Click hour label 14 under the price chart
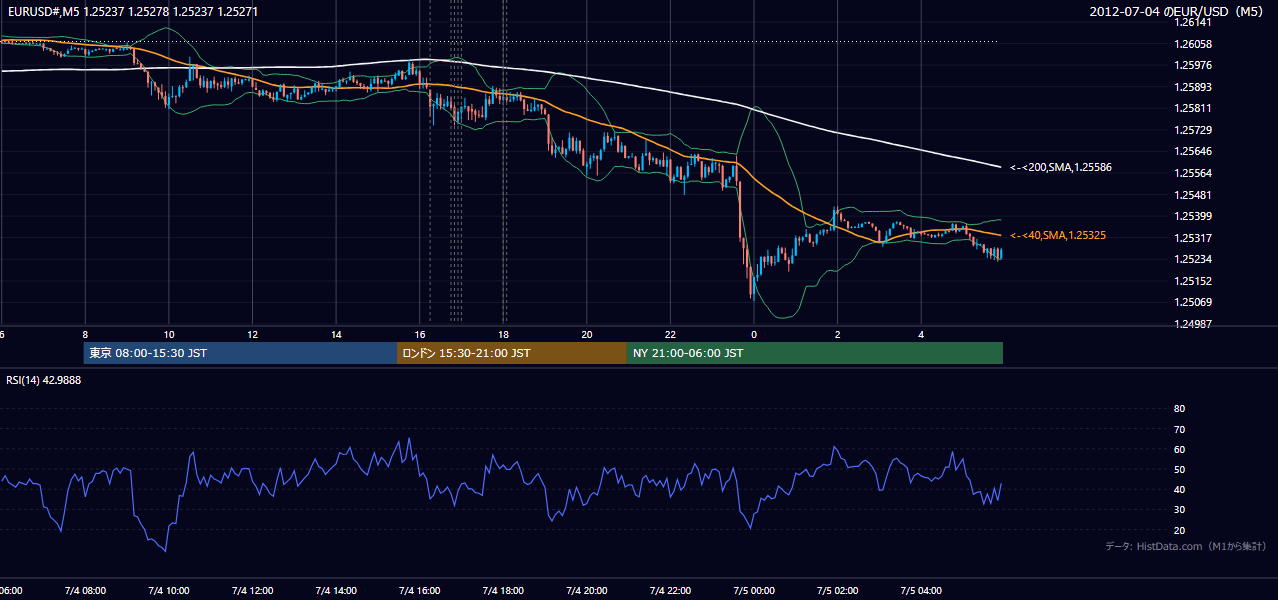Viewport: 1278px width, 600px height. 336,335
